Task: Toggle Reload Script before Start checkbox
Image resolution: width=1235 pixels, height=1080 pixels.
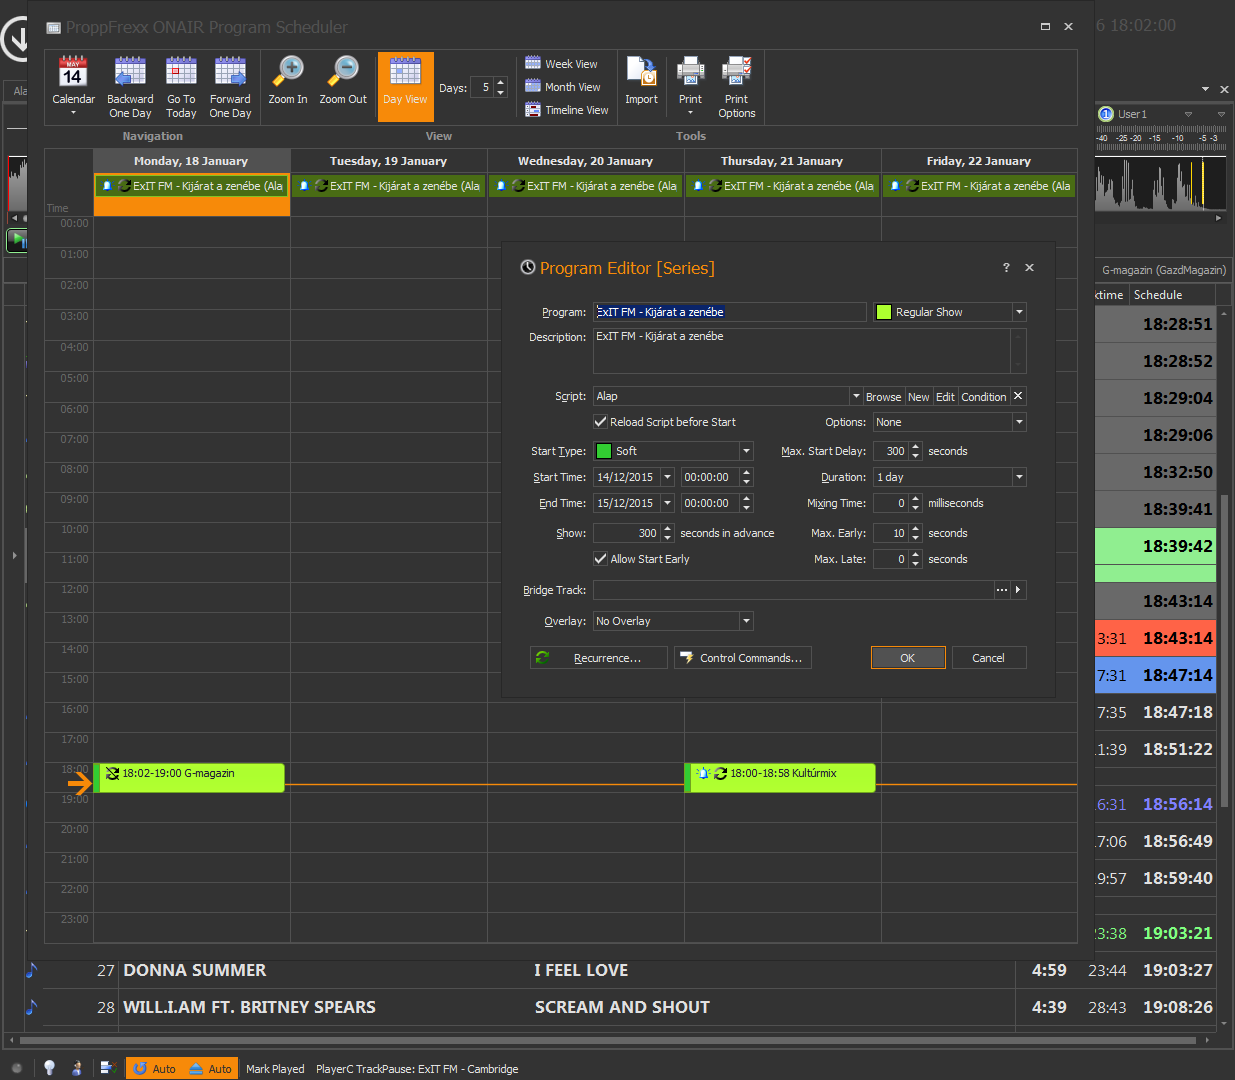Action: pos(600,422)
